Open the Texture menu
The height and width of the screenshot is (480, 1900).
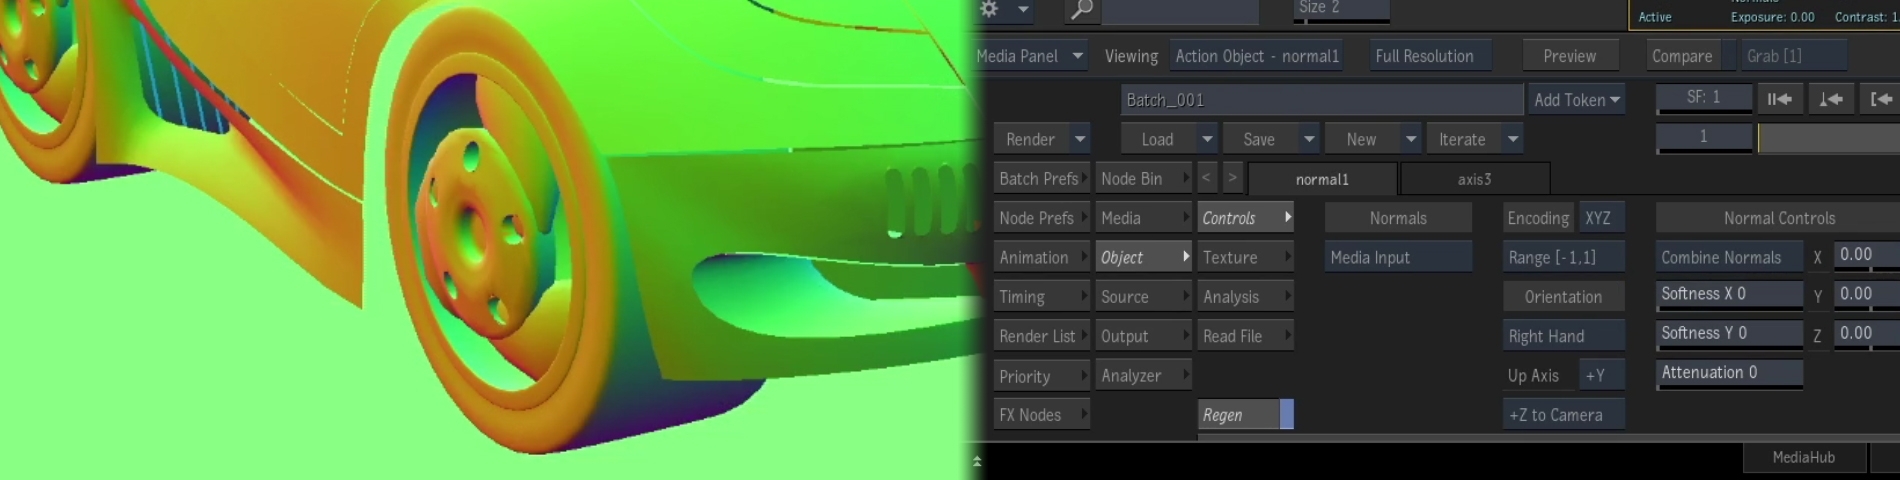[x=1245, y=257]
